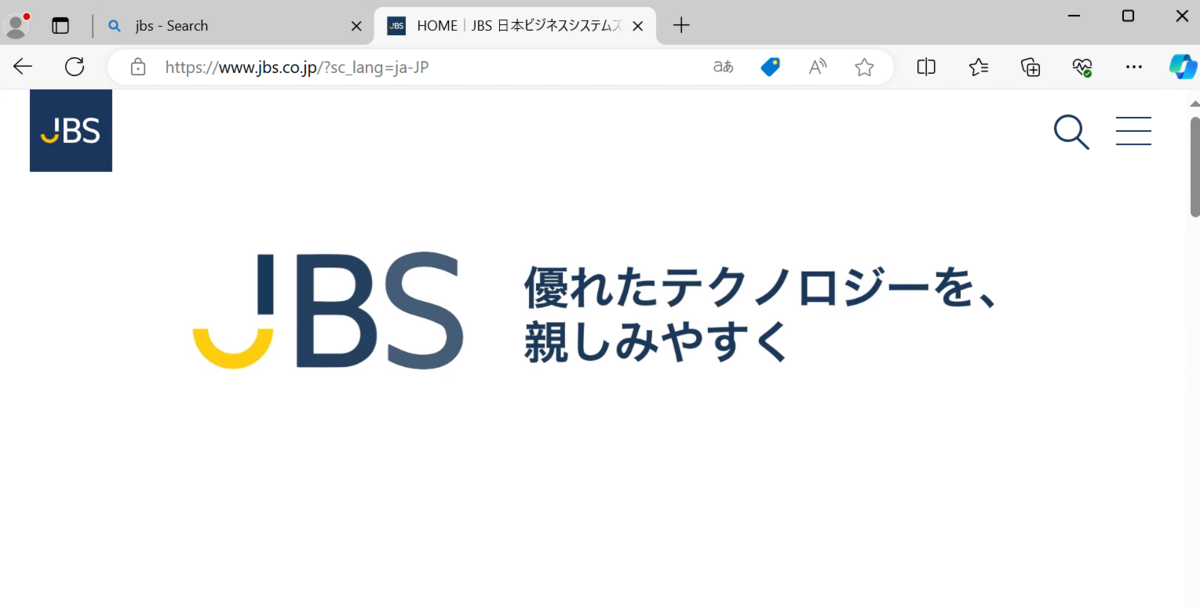Open the translate page icon
Image resolution: width=1200 pixels, height=608 pixels.
(723, 67)
